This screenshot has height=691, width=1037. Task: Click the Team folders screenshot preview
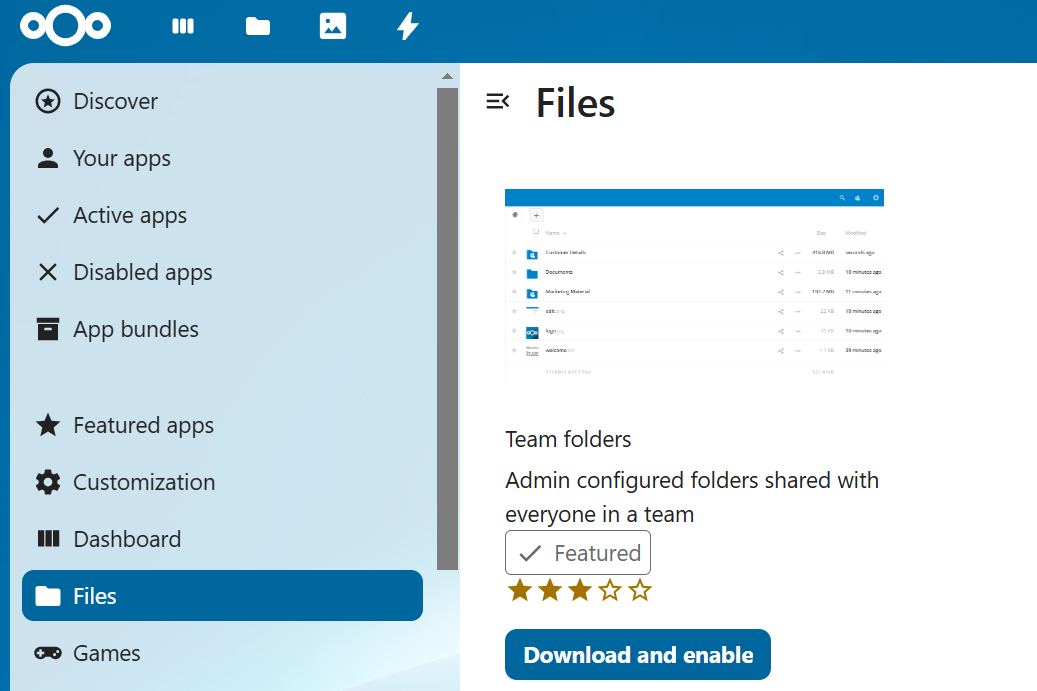pyautogui.click(x=694, y=285)
